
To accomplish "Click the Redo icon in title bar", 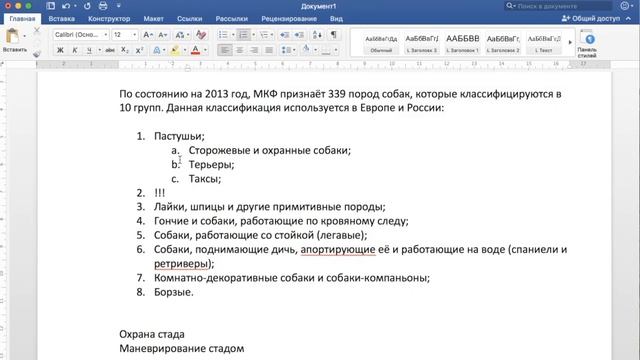I will (x=87, y=6).
